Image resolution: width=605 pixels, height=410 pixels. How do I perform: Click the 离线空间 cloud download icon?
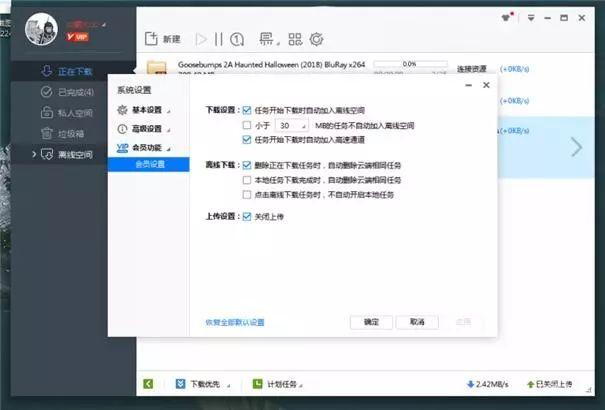47,154
